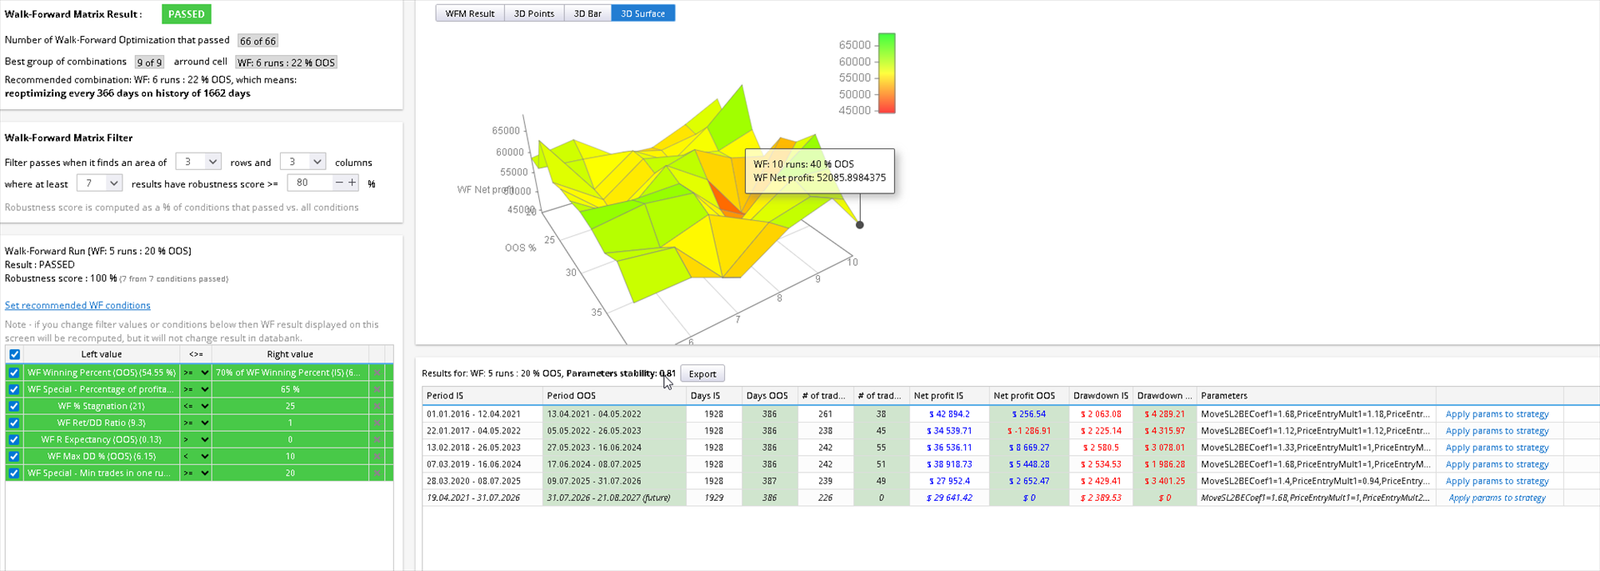Apply params to strategy for 07.03.2019 period

point(1497,464)
